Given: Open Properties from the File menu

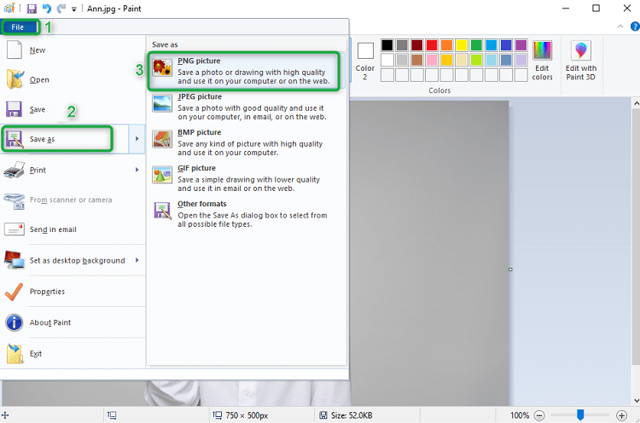Looking at the screenshot, I should 73,292.
